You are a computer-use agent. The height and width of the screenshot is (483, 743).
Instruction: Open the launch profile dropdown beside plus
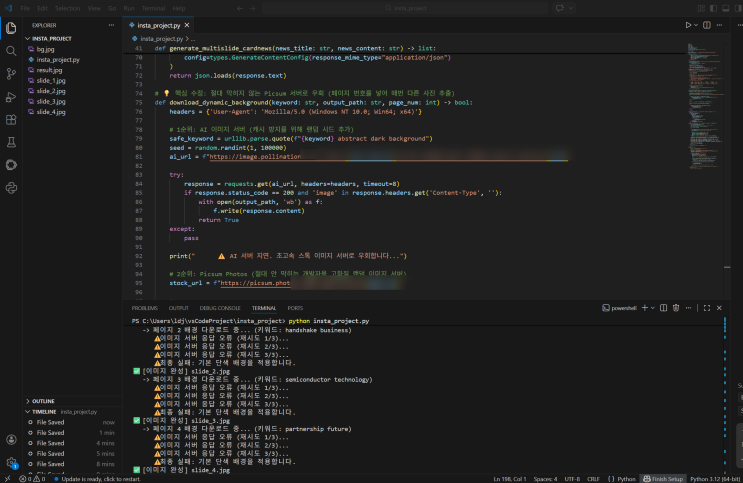click(x=652, y=308)
